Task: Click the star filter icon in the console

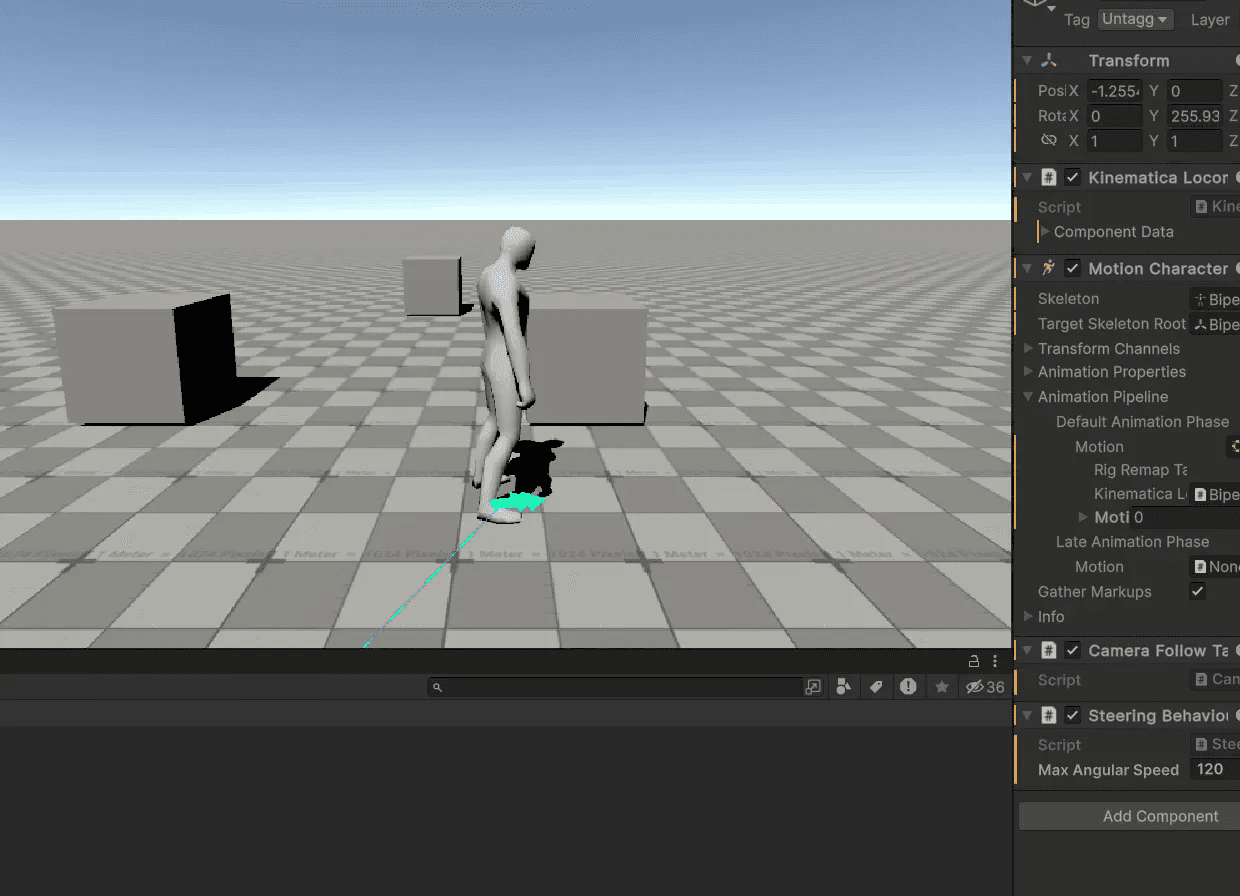Action: (x=941, y=687)
